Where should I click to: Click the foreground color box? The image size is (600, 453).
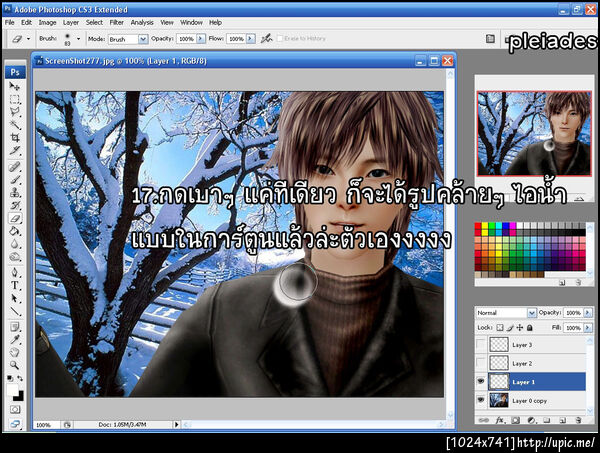[x=12, y=390]
